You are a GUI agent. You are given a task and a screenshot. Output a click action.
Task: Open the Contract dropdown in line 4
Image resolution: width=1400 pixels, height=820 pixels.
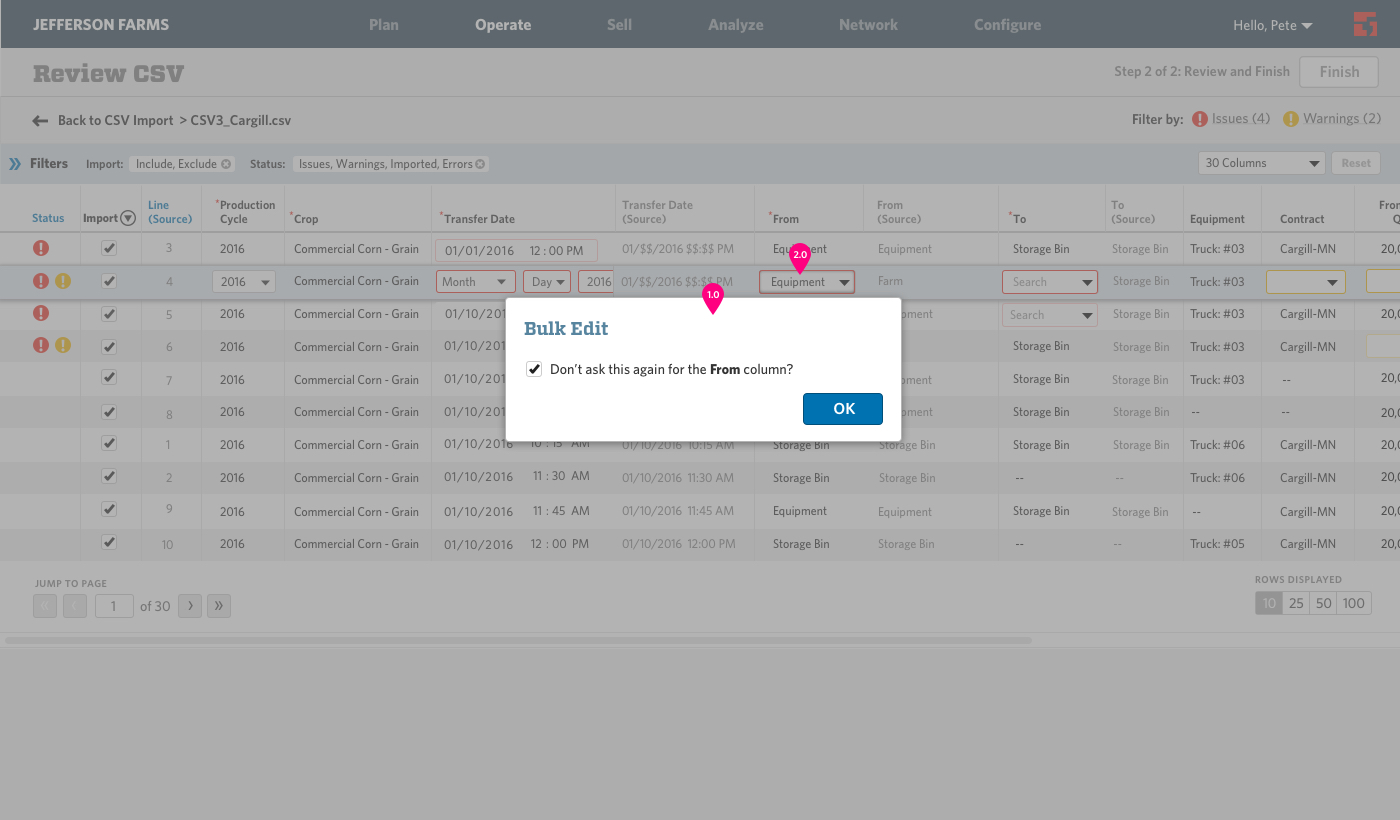tap(1306, 282)
